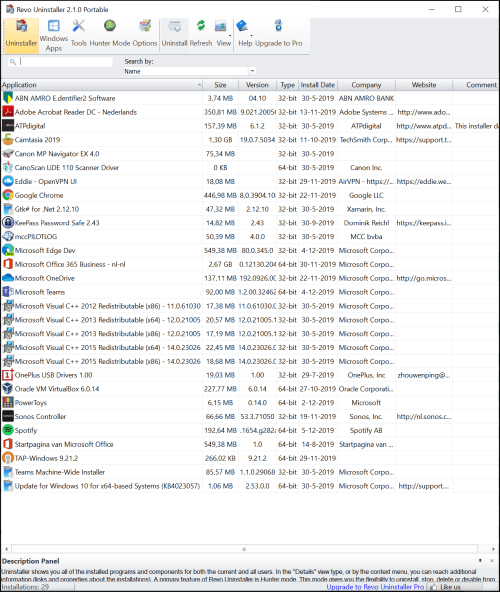Click the horizontal scrollbar track
The image size is (500, 592).
245,549
